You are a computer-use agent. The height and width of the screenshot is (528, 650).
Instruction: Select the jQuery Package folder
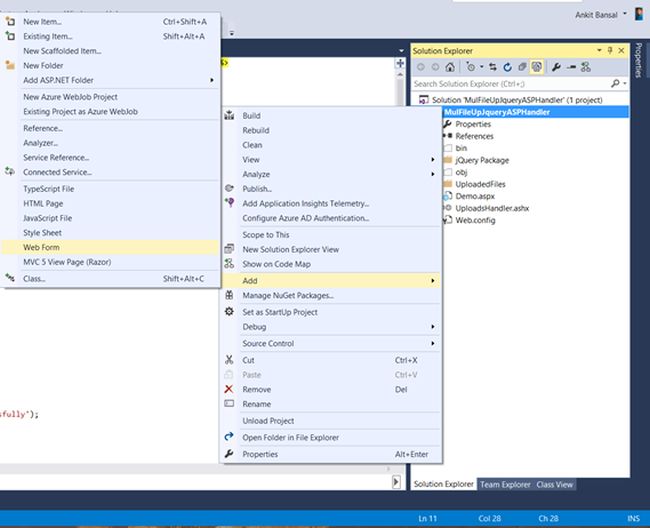tap(482, 160)
